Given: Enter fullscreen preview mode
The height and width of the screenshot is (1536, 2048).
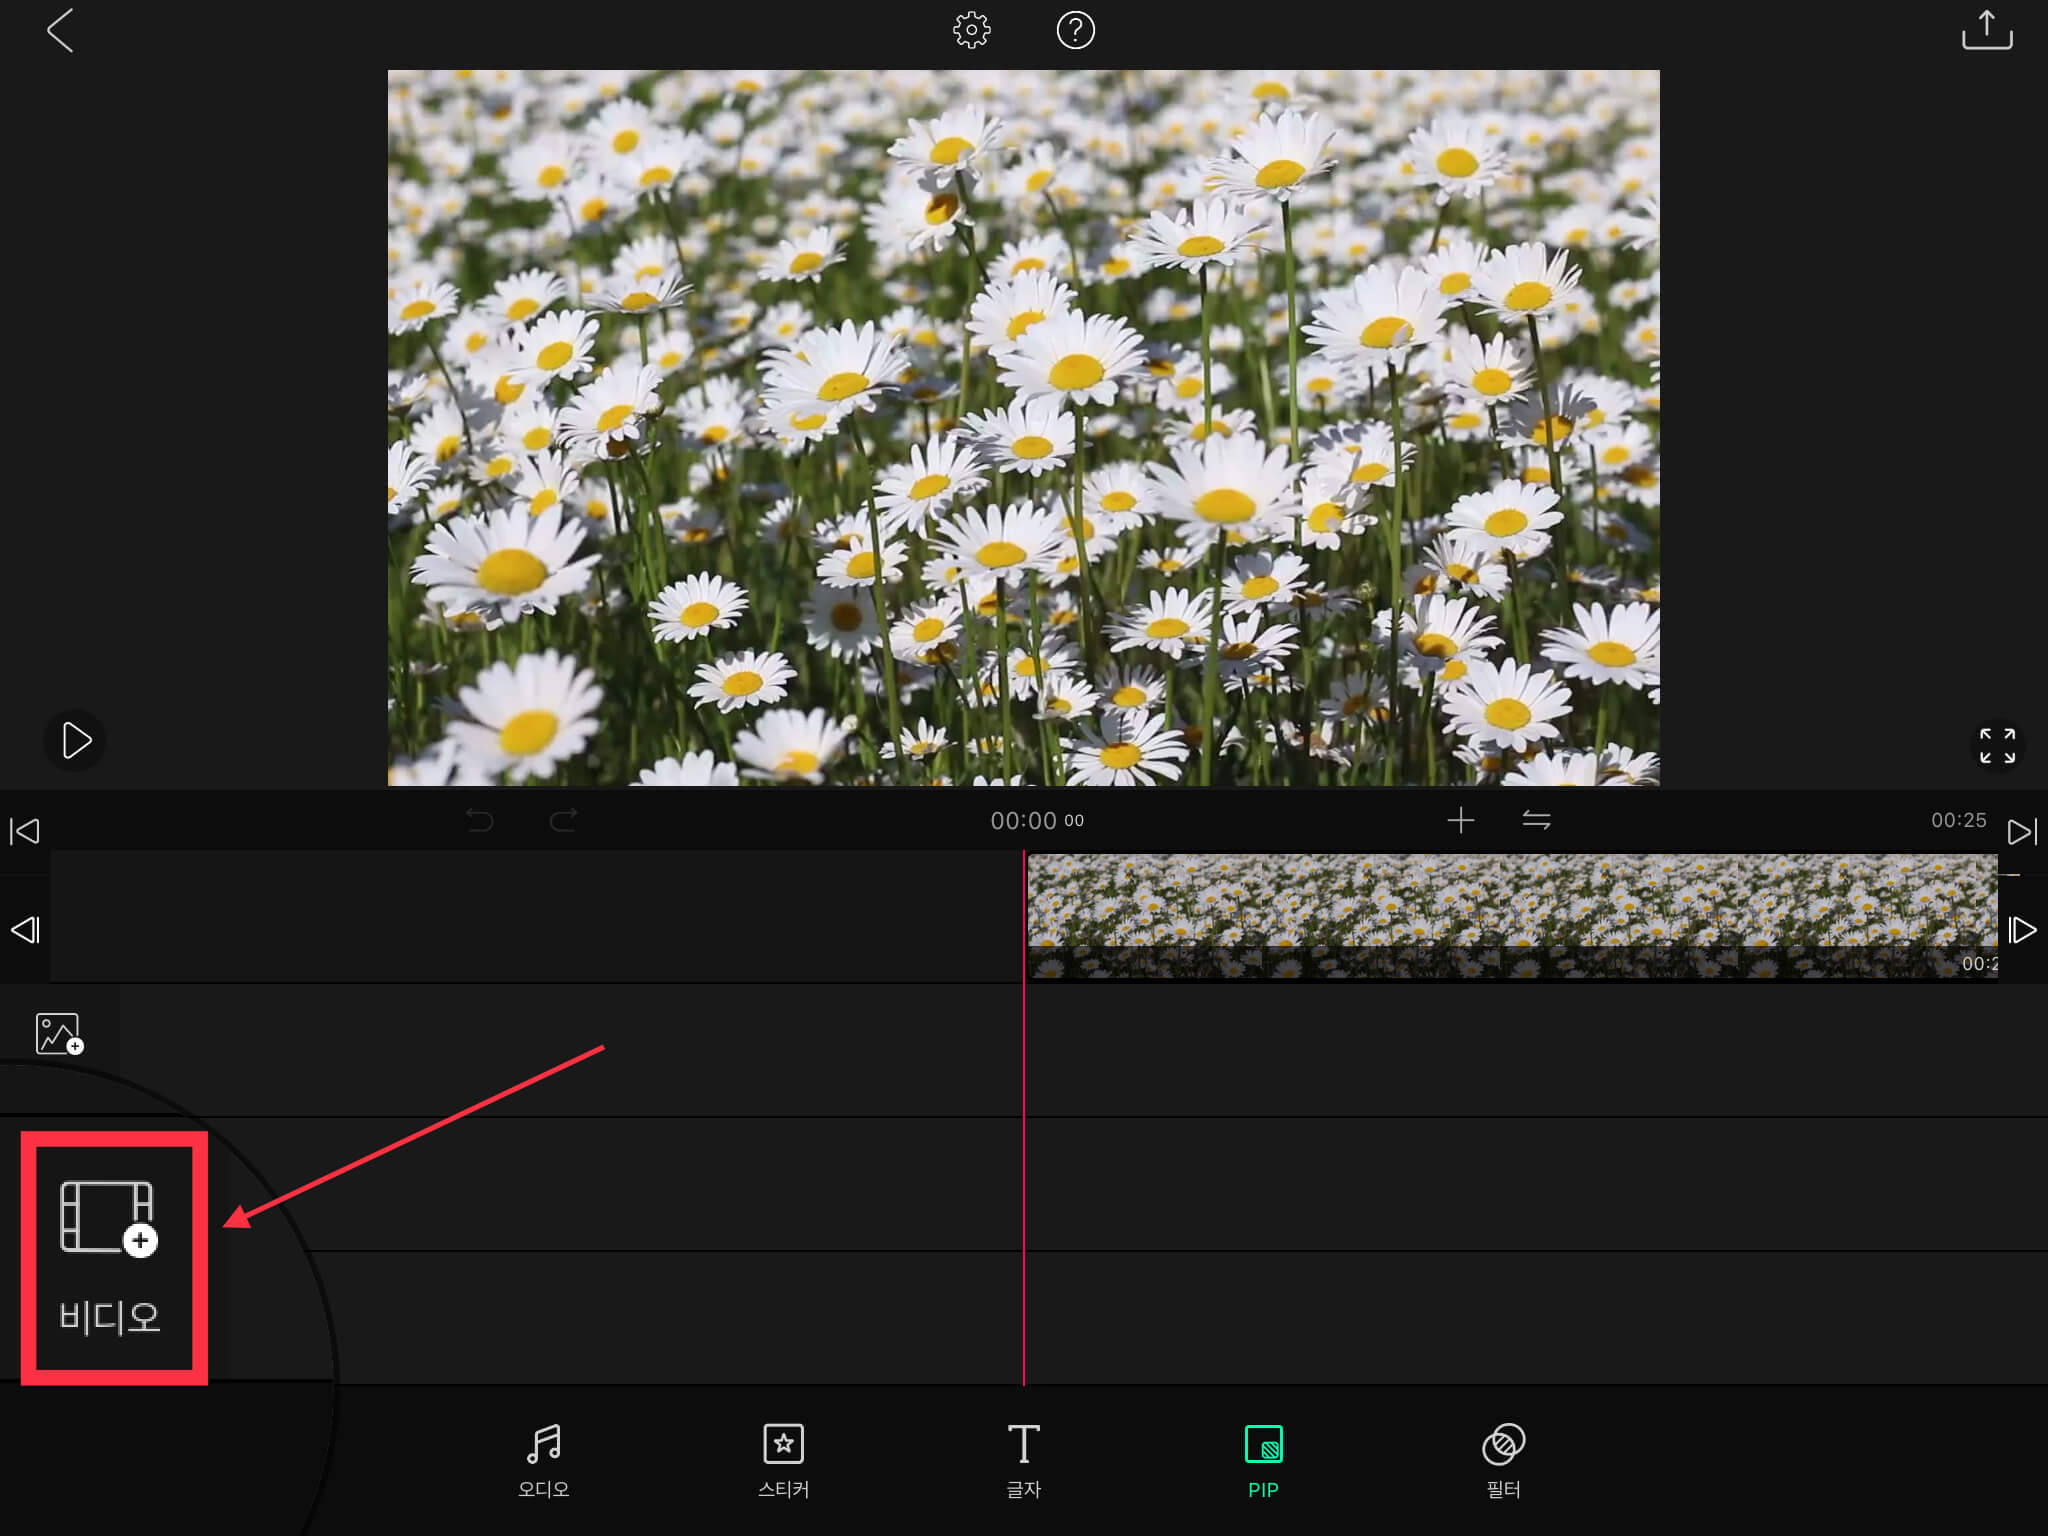Looking at the screenshot, I should (x=1997, y=745).
